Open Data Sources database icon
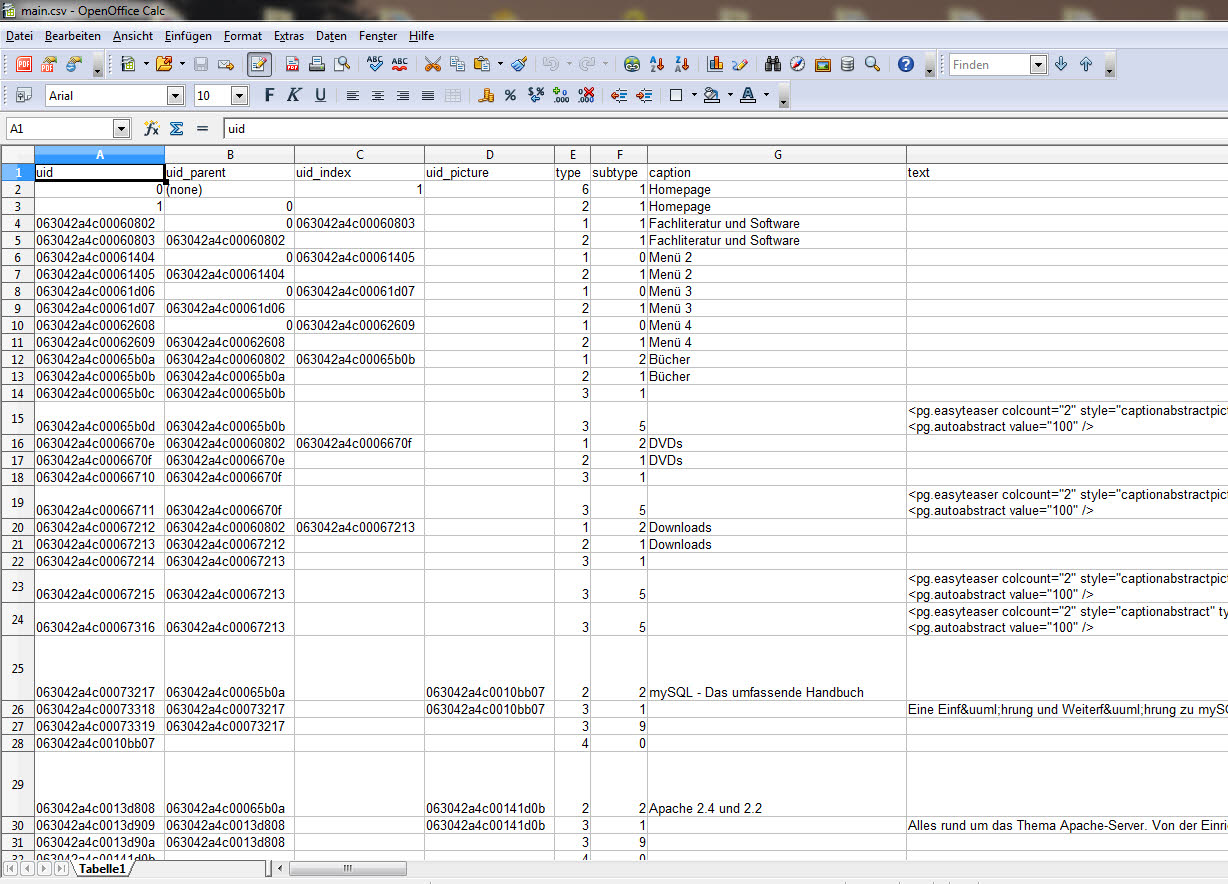This screenshot has height=884, width=1228. point(847,64)
